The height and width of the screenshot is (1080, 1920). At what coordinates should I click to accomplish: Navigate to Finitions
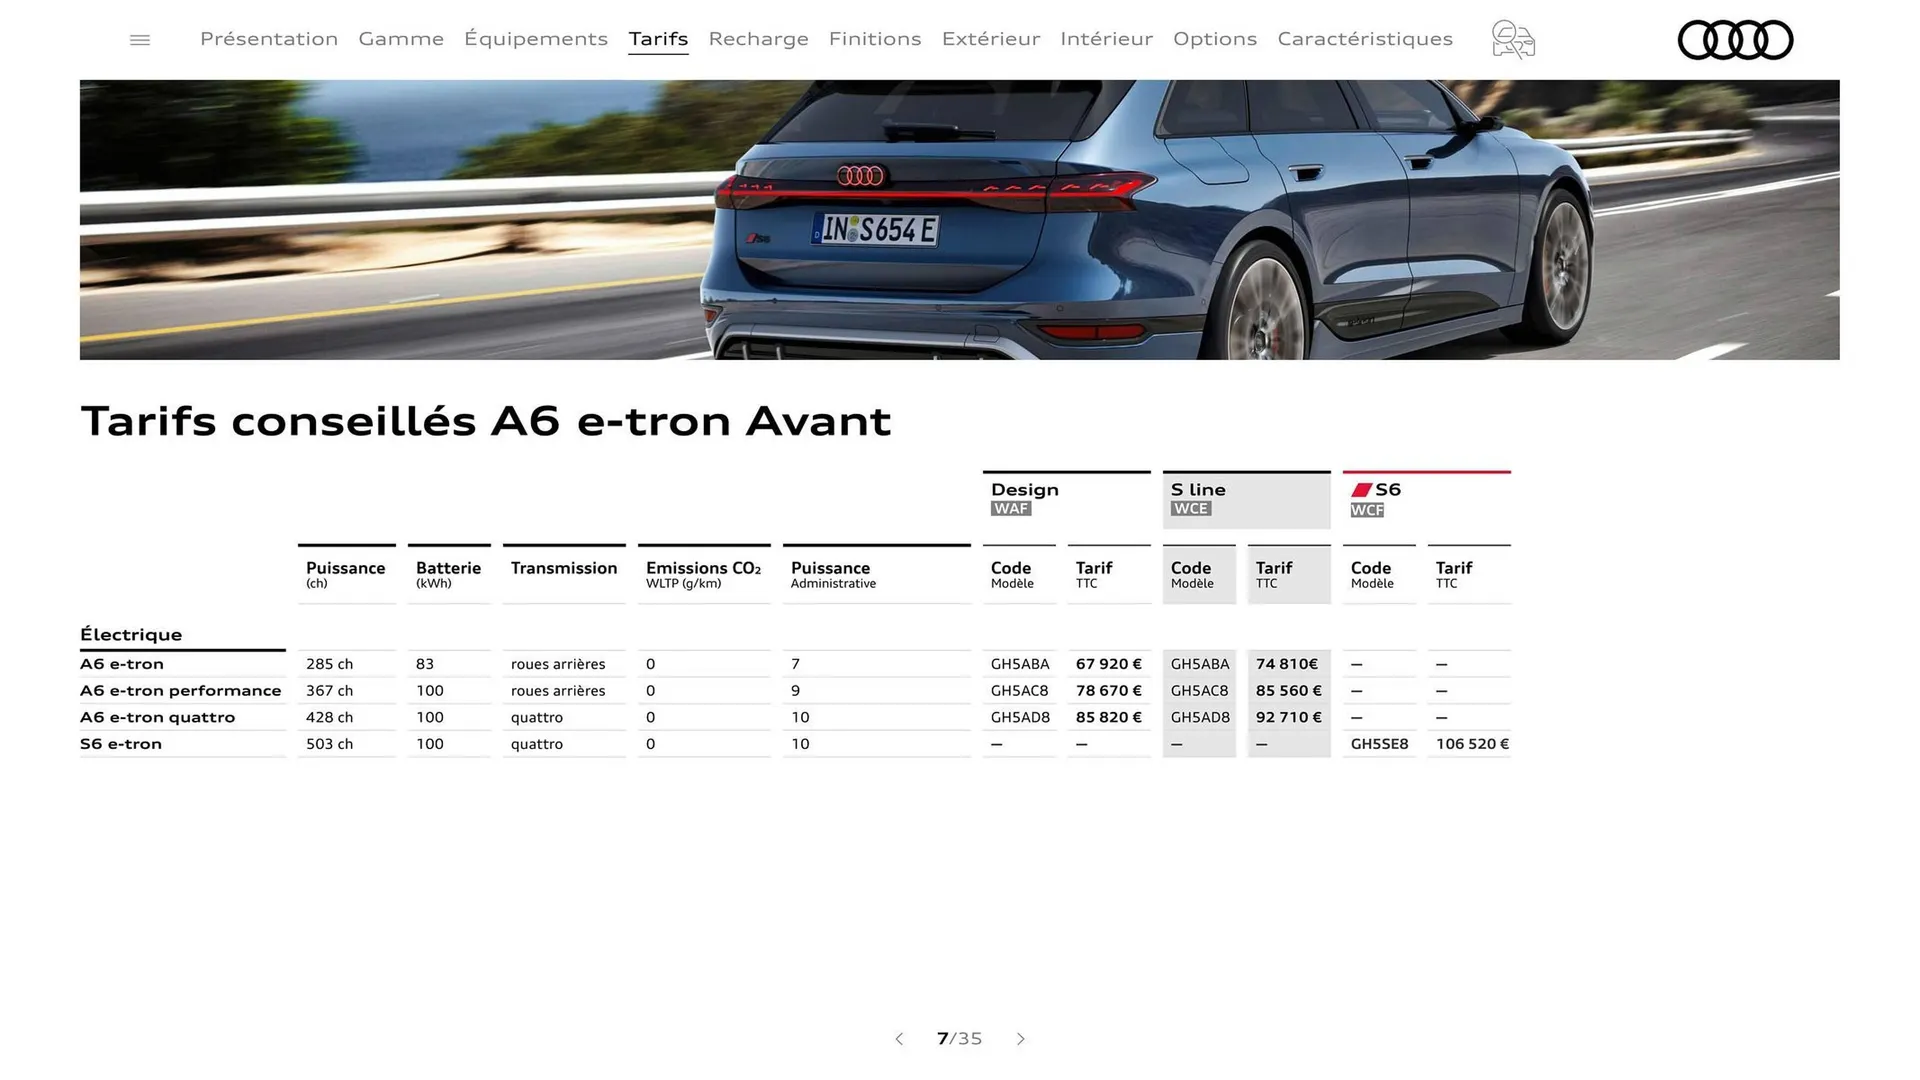pos(875,39)
